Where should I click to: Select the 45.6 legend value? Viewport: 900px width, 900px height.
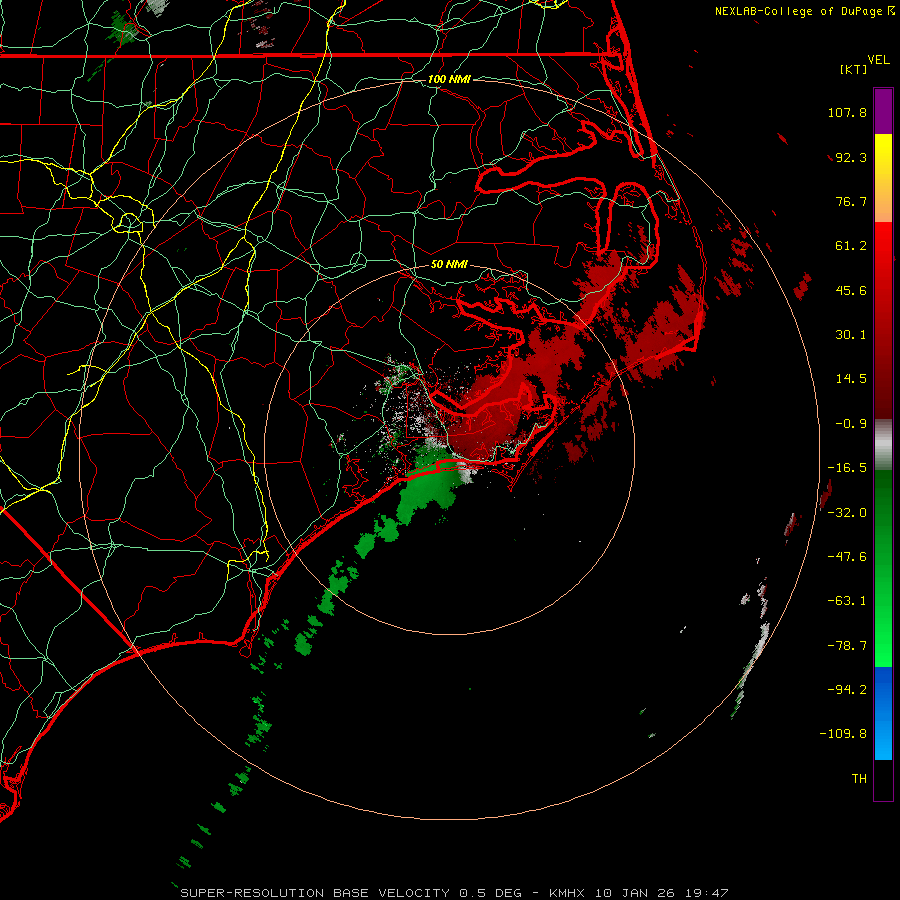[x=851, y=290]
